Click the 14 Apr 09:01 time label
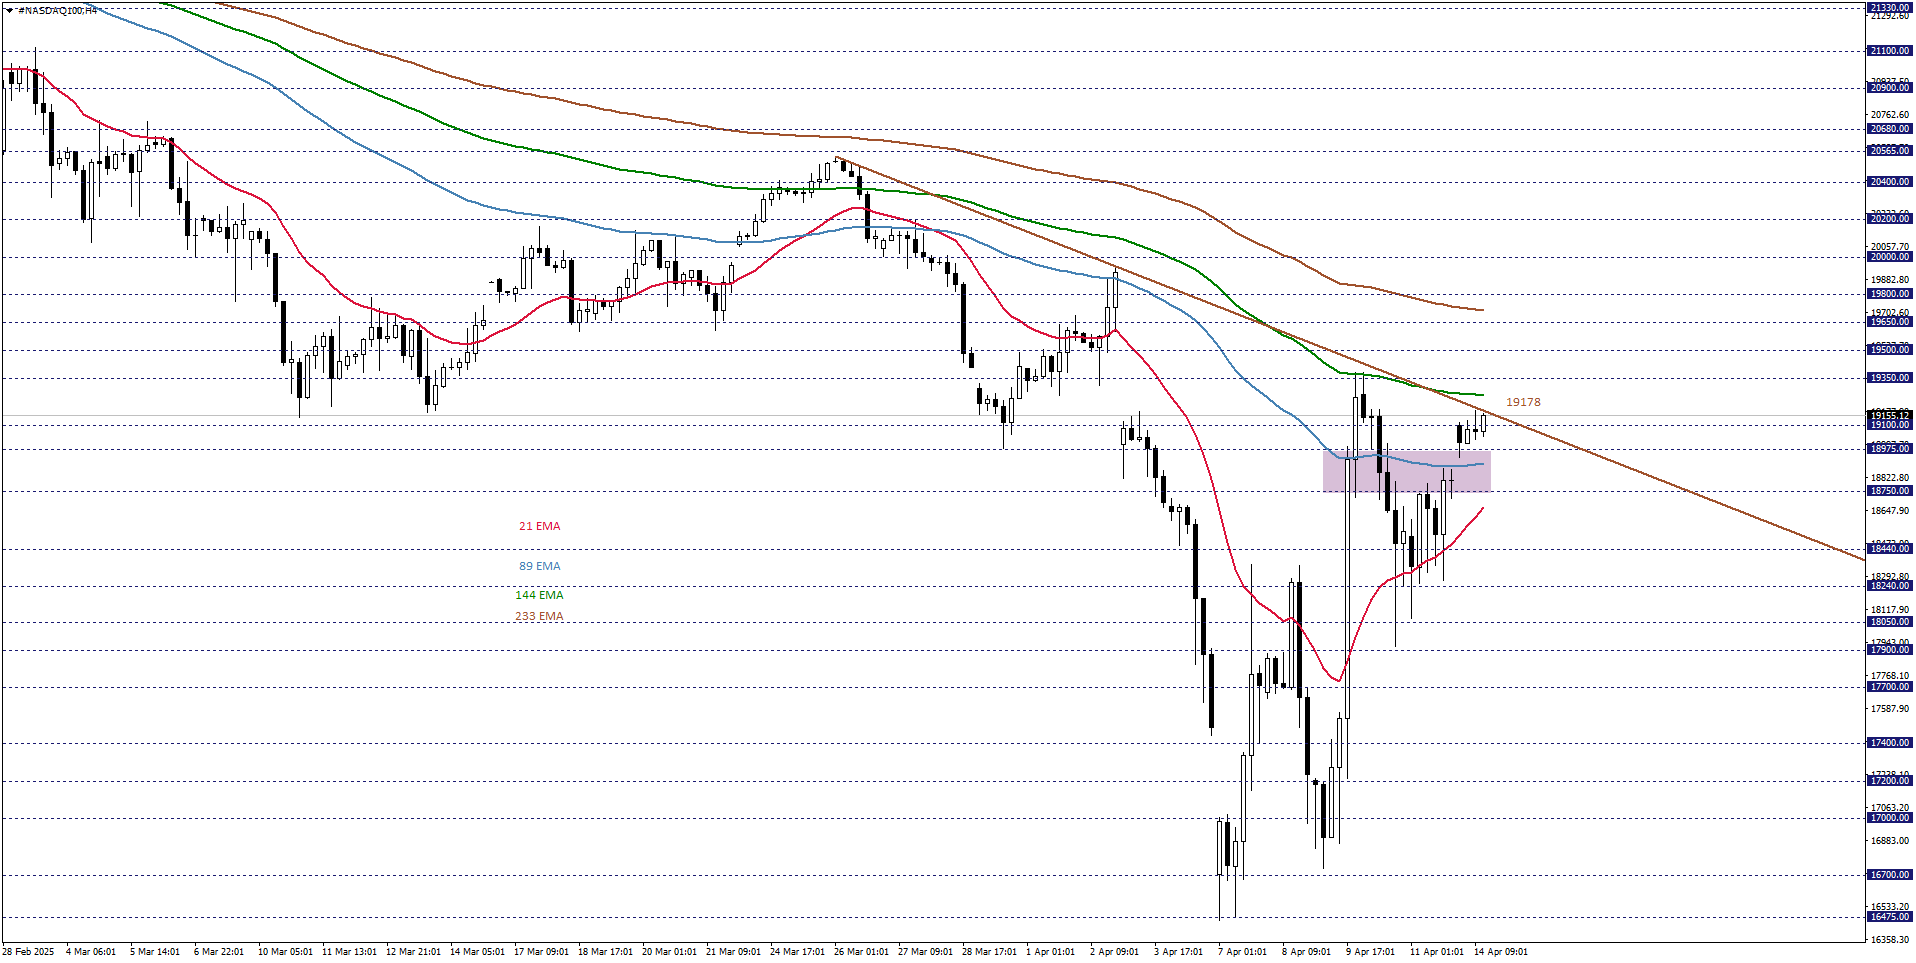The width and height of the screenshot is (1916, 963). (x=1500, y=952)
